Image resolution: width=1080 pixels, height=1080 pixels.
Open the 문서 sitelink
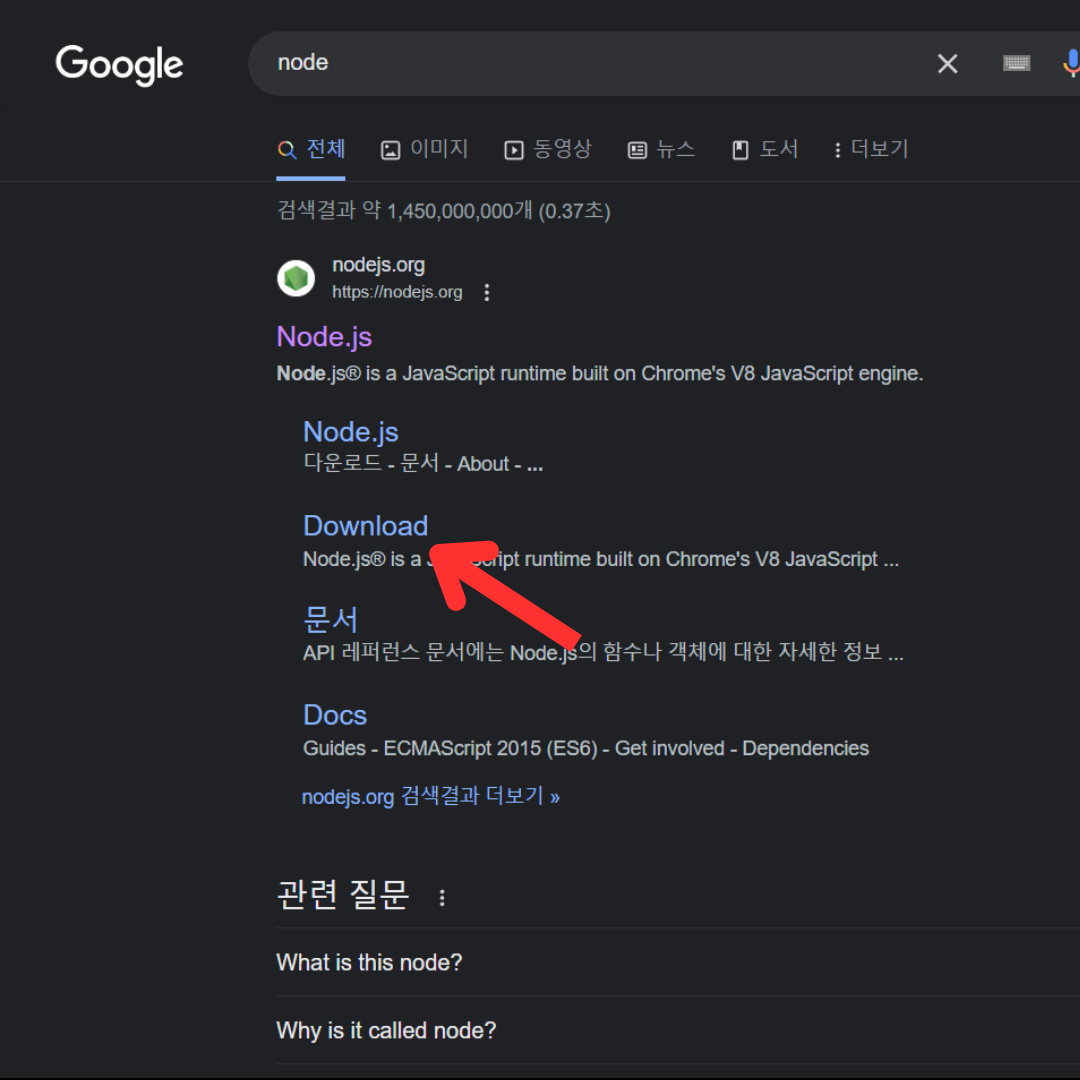[x=331, y=619]
